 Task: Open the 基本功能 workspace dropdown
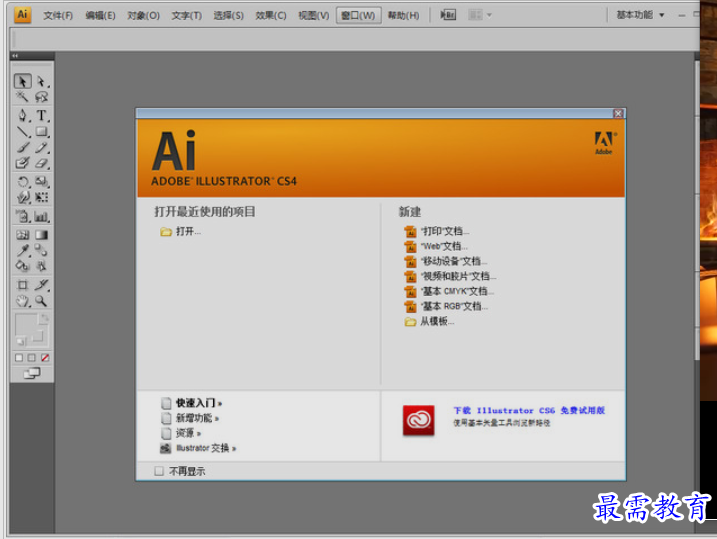point(640,15)
